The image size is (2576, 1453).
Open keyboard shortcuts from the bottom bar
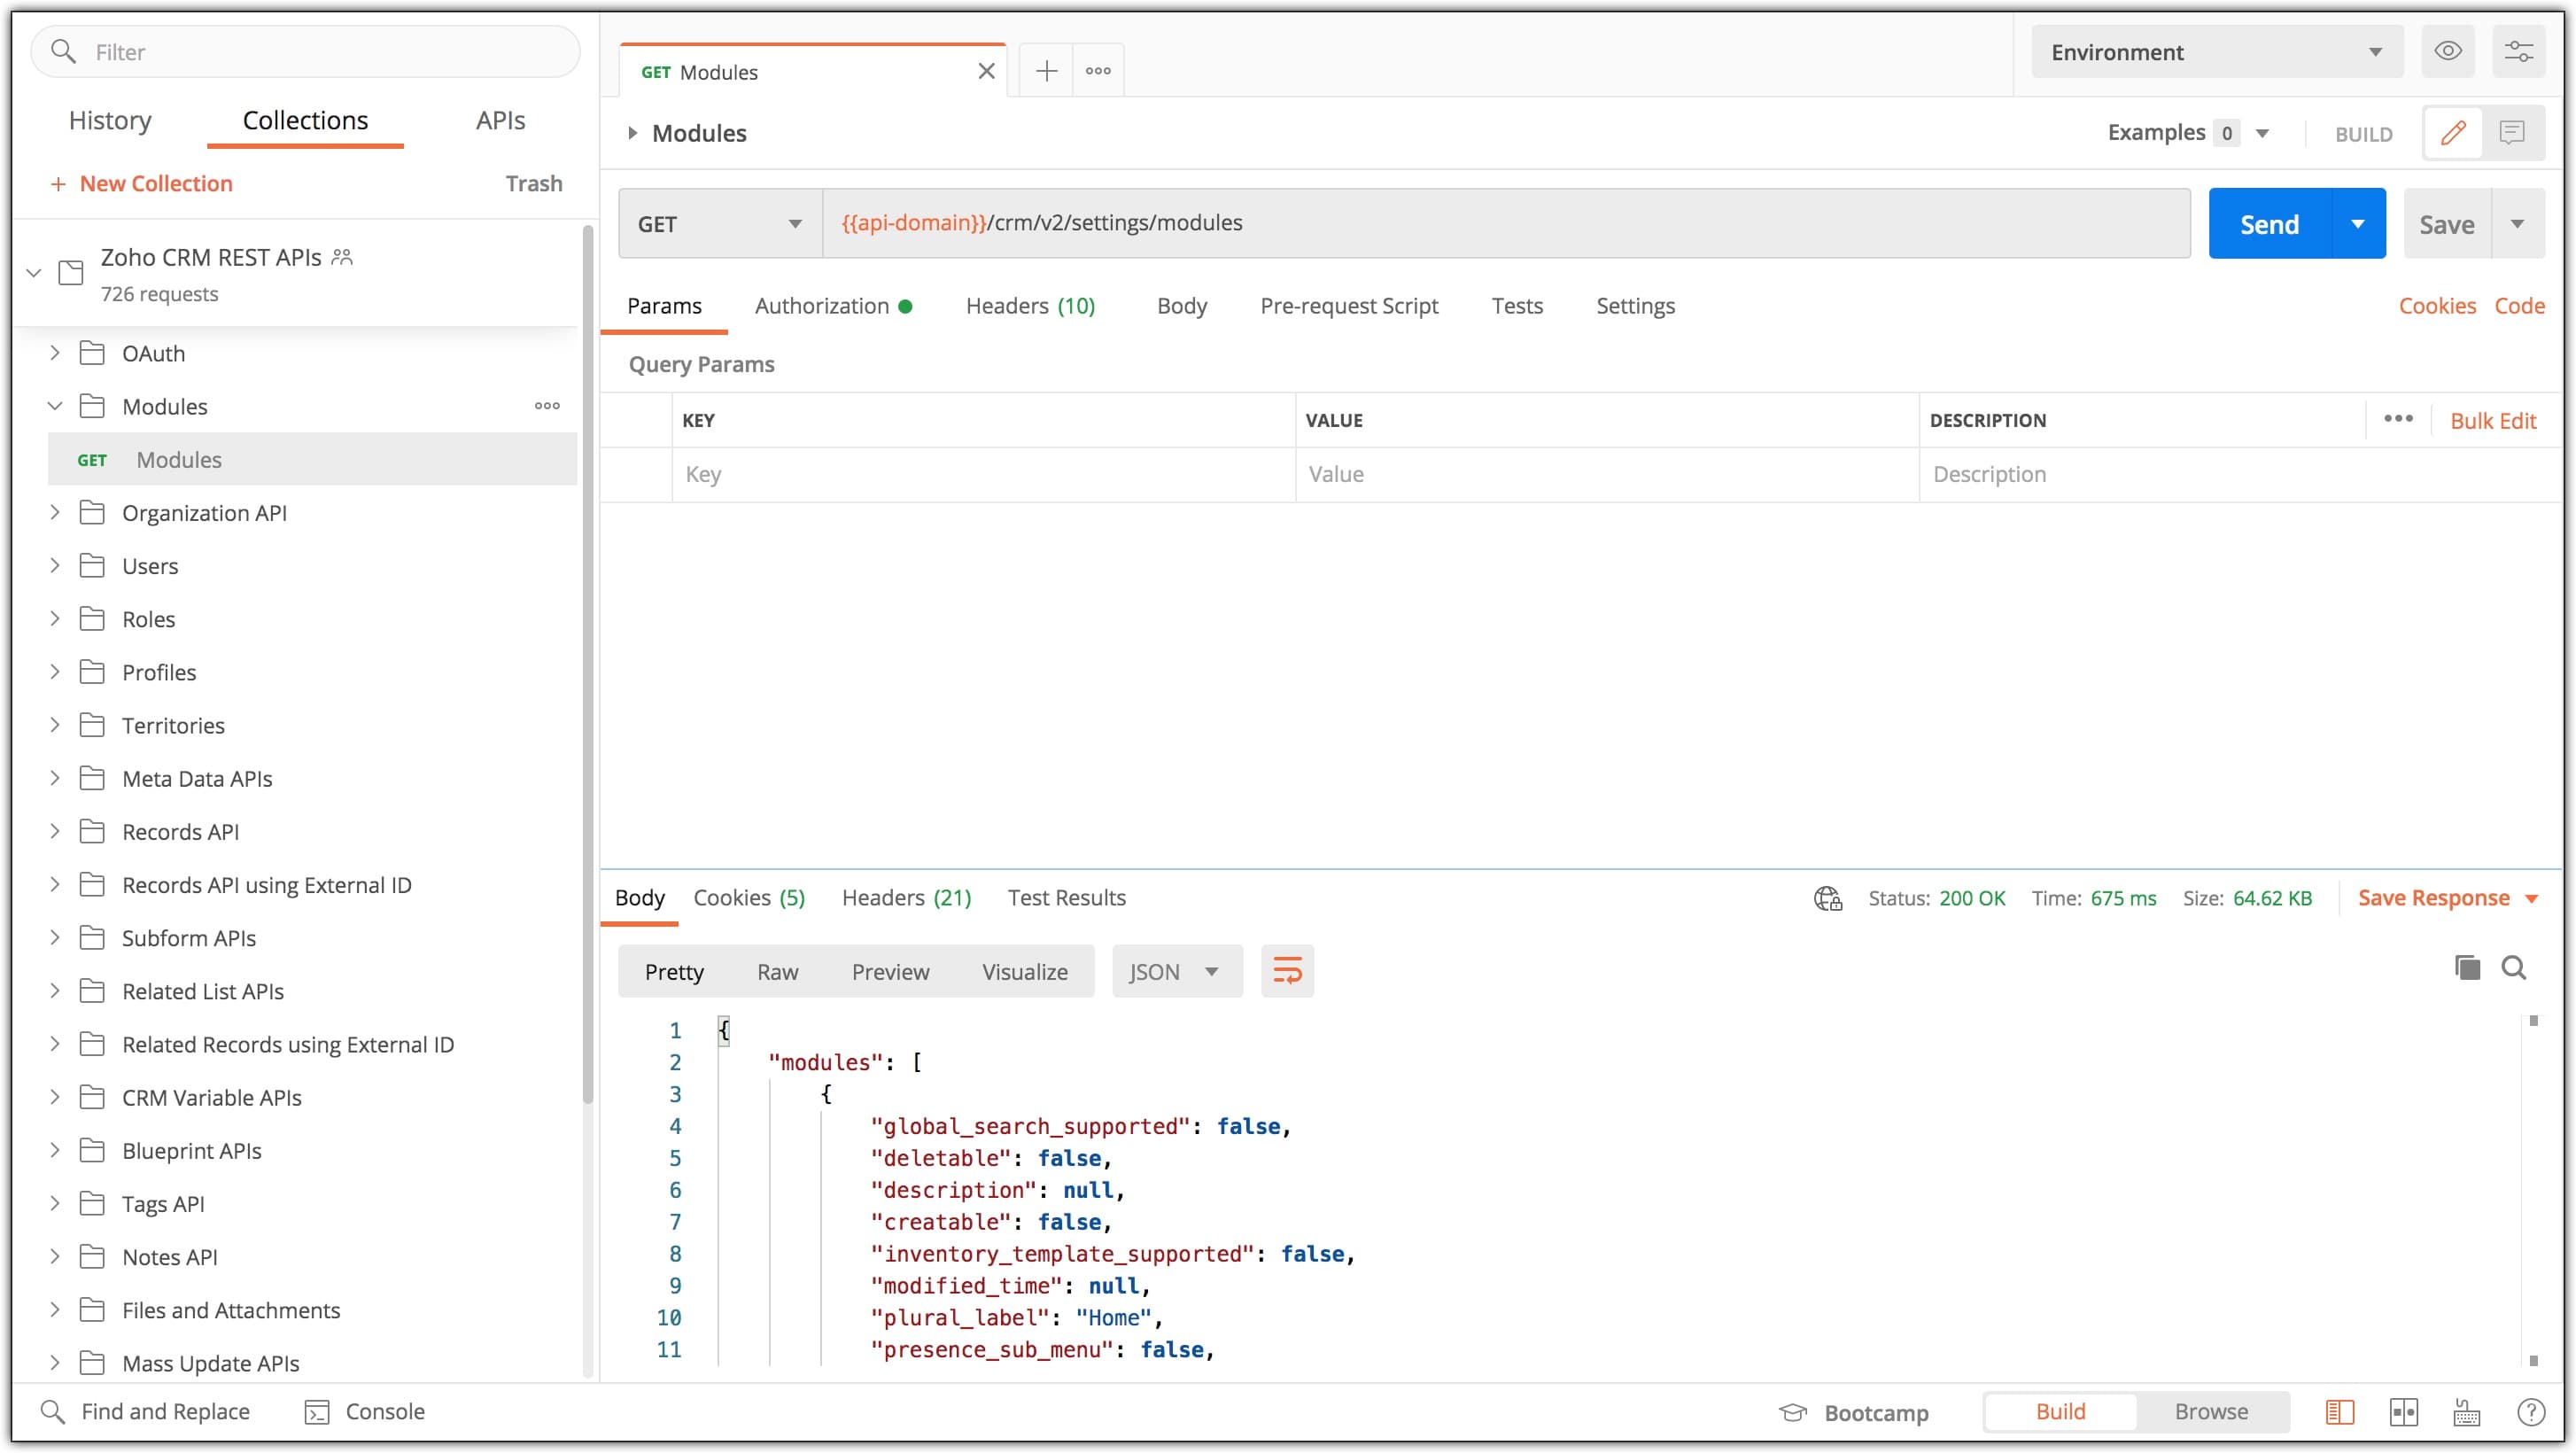click(x=2465, y=1412)
